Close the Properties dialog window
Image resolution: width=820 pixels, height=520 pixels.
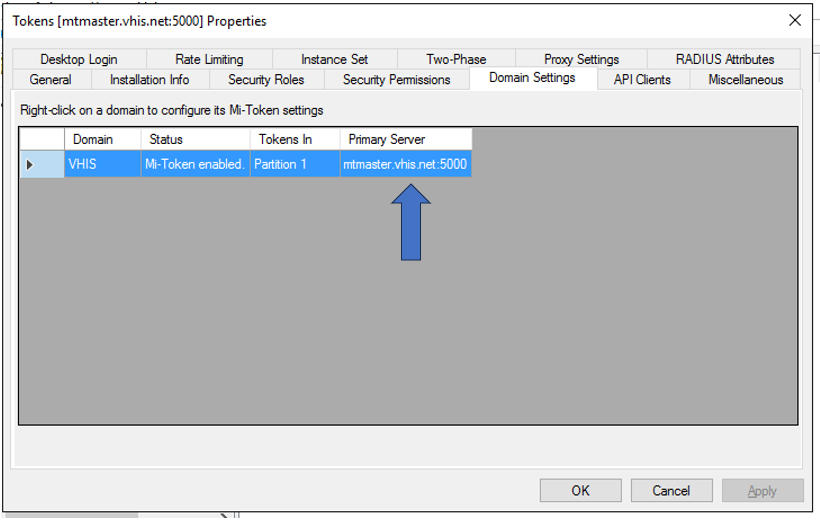[x=795, y=20]
